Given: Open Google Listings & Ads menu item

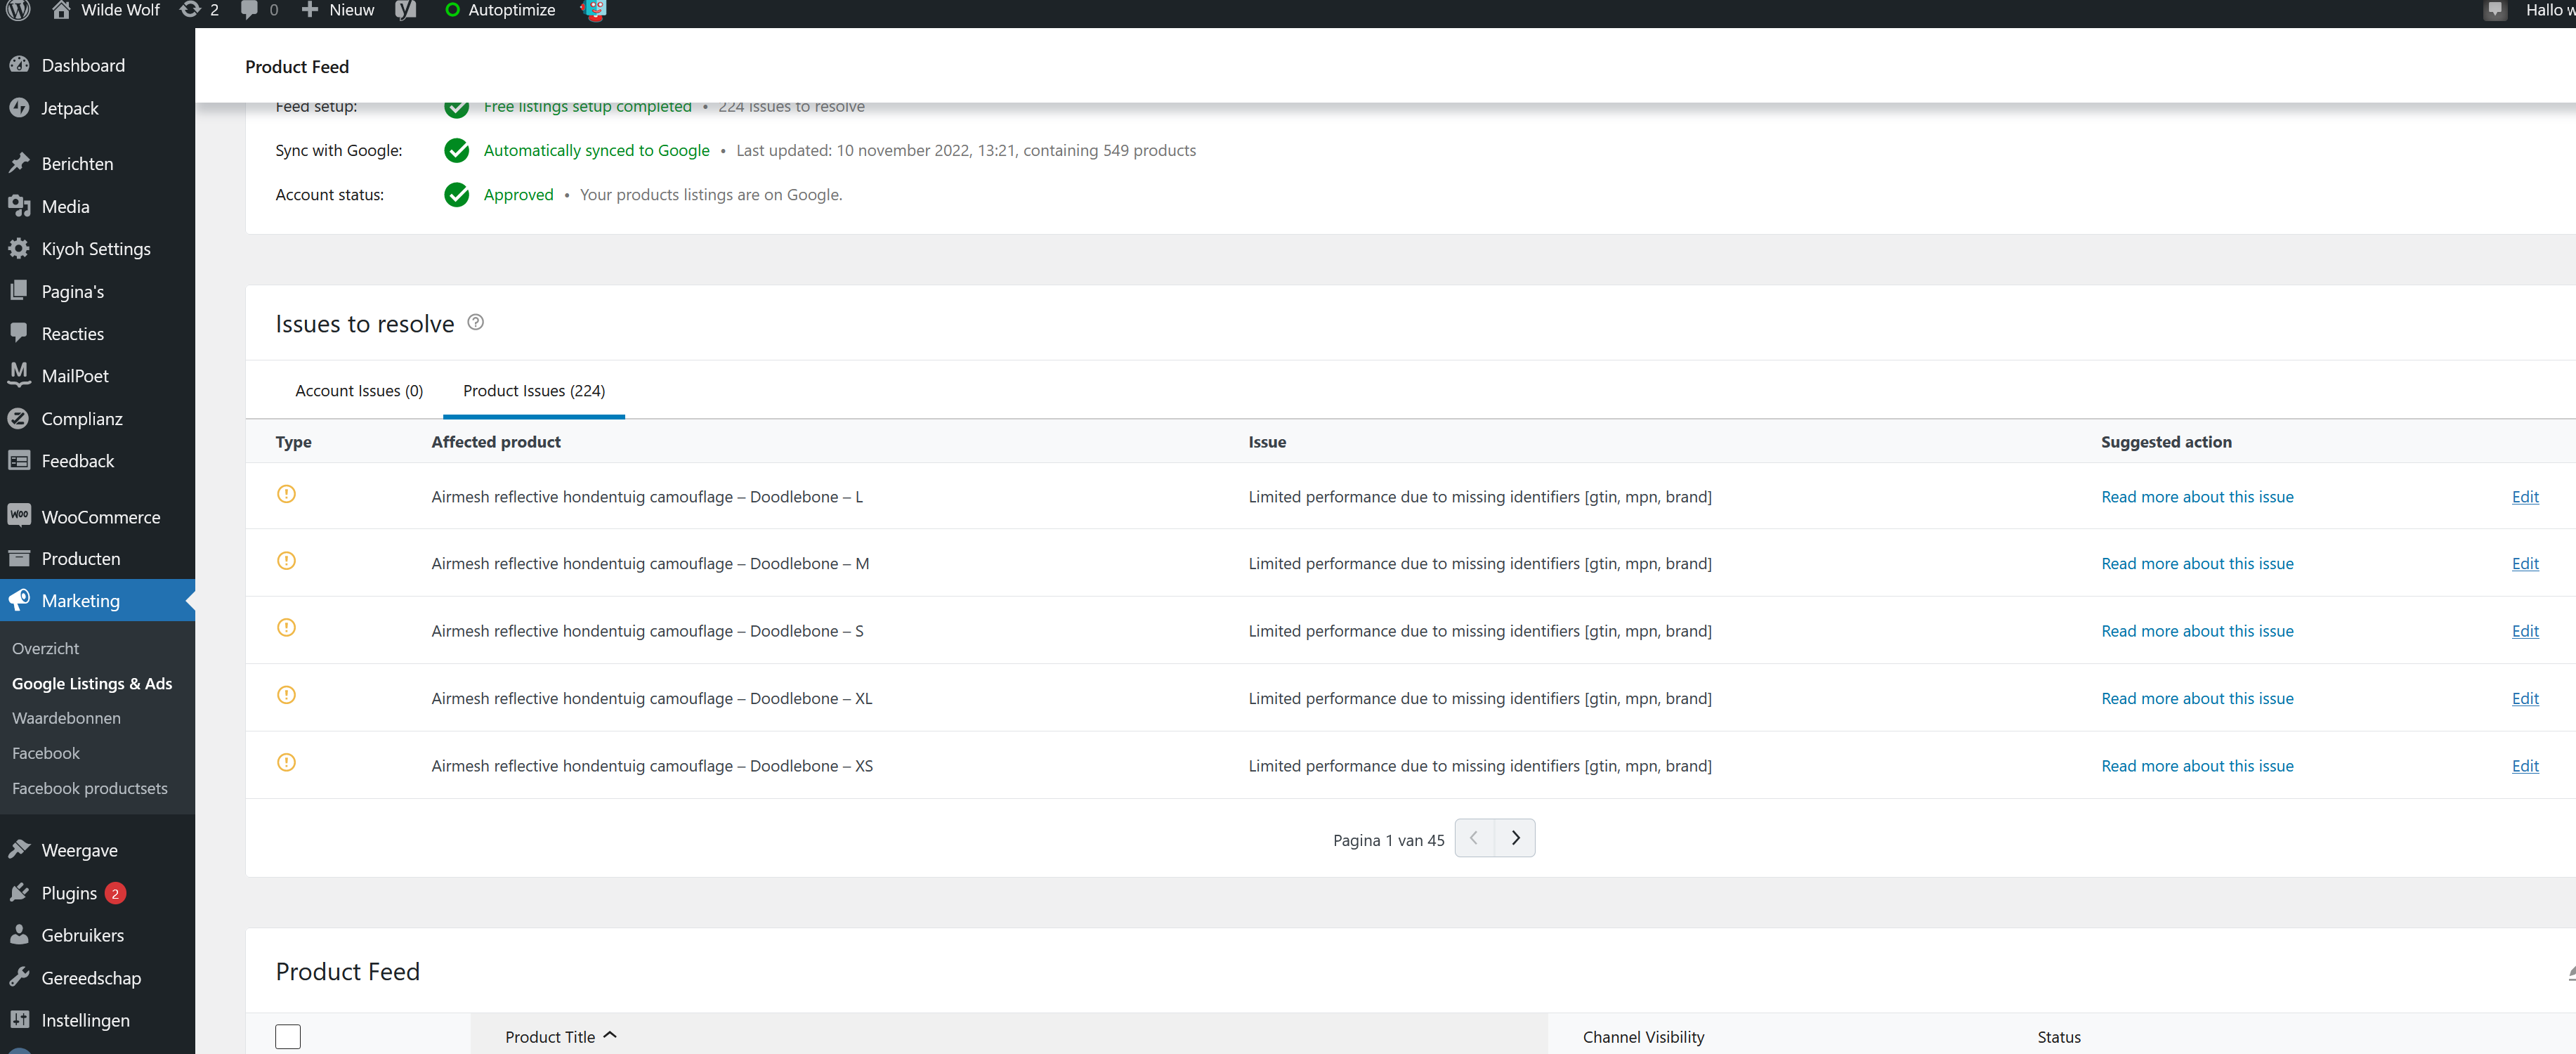Looking at the screenshot, I should [92, 683].
